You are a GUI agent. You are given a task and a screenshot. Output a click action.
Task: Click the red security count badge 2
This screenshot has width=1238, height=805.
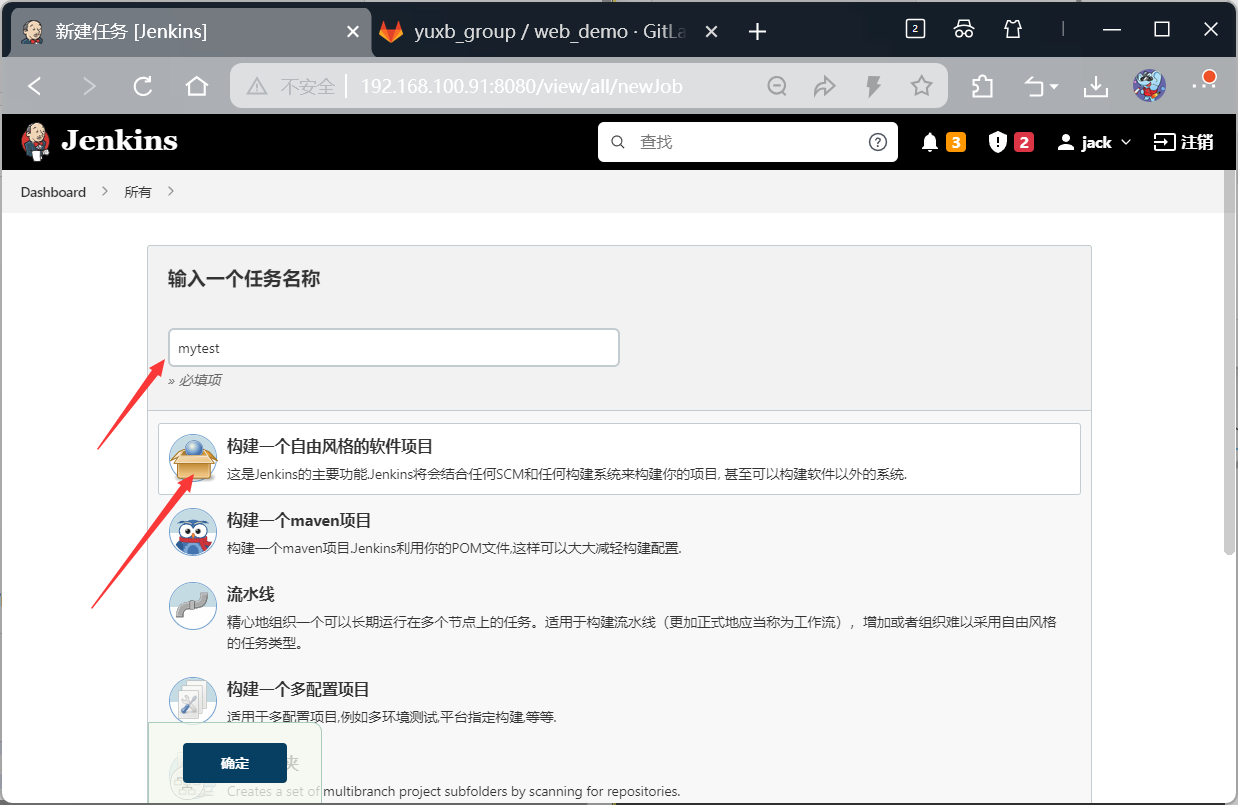(x=1023, y=142)
